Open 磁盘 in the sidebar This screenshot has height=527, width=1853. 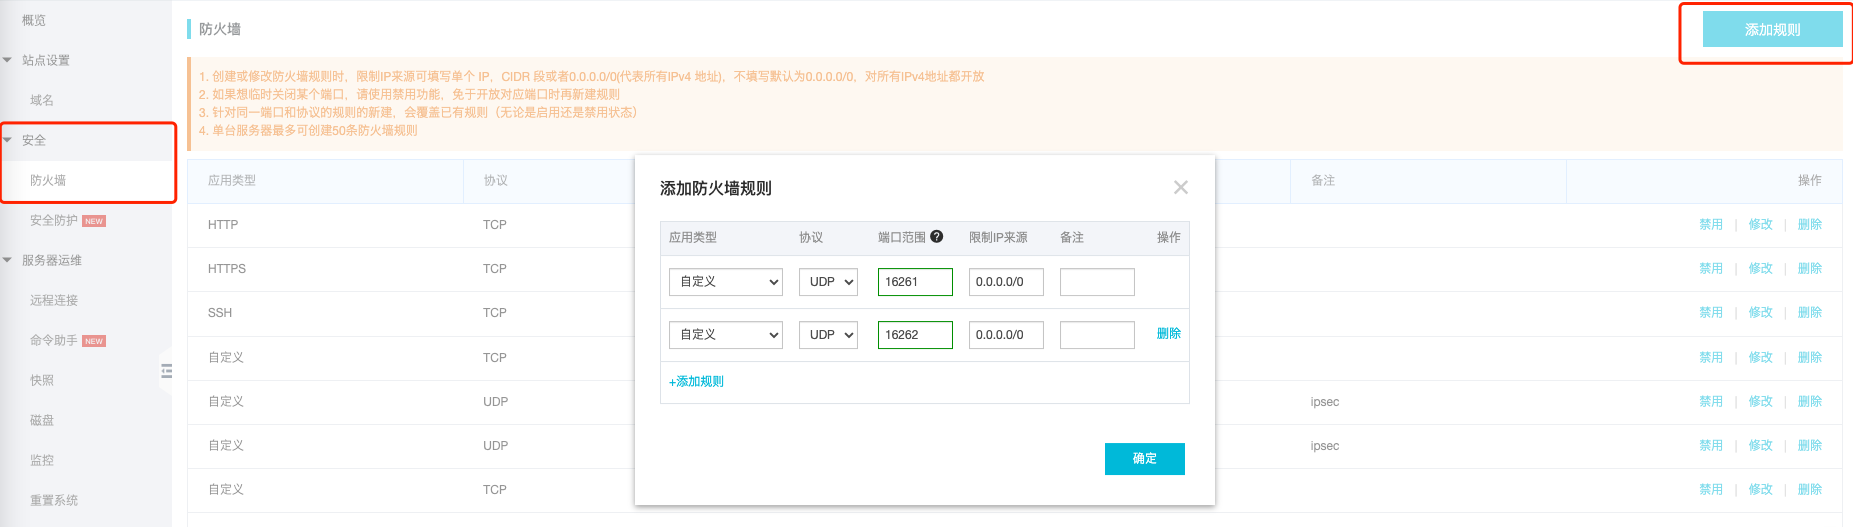pos(42,420)
